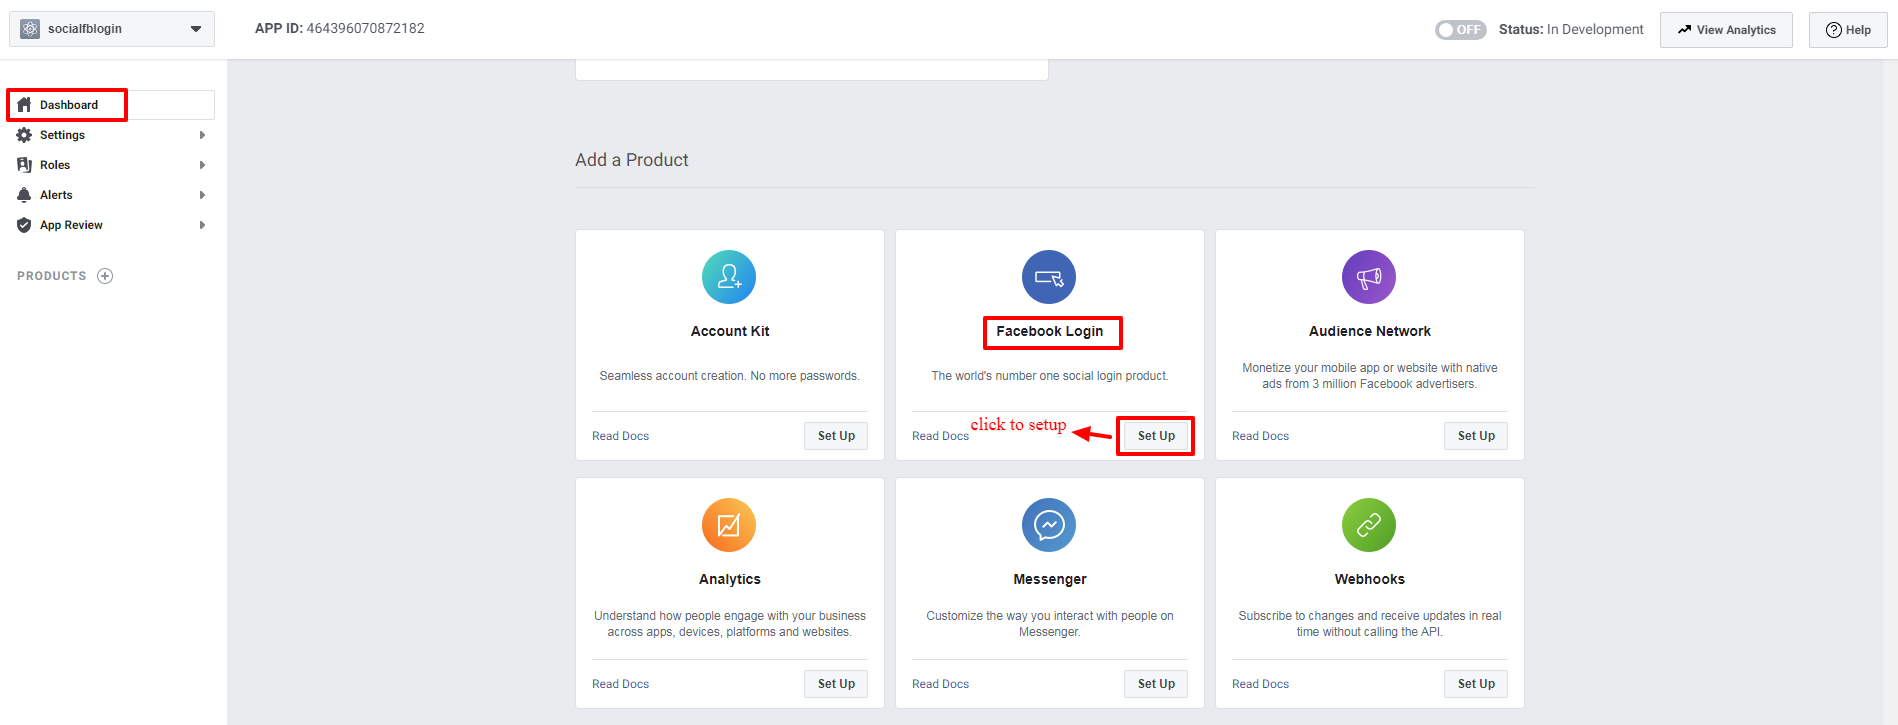
Task: Set up the Facebook Login product
Action: pos(1156,436)
